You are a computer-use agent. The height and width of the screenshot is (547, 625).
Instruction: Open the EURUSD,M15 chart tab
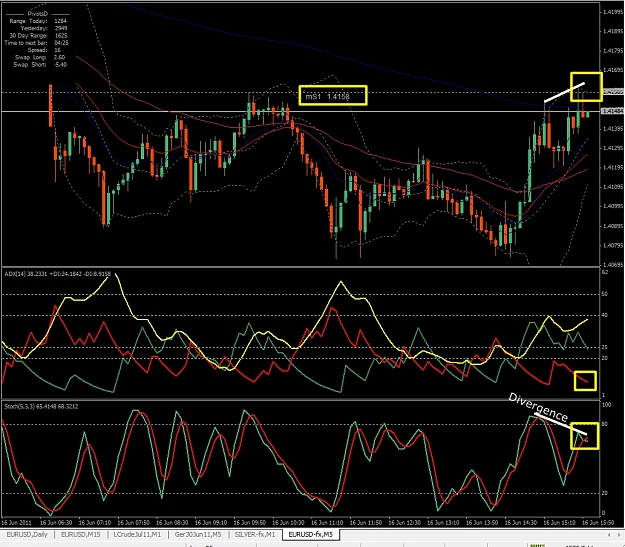click(80, 535)
